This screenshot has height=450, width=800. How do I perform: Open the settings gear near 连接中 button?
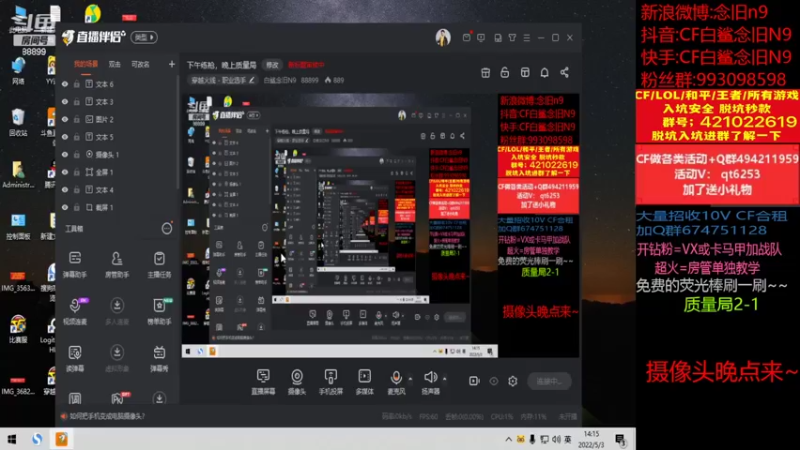pos(513,381)
